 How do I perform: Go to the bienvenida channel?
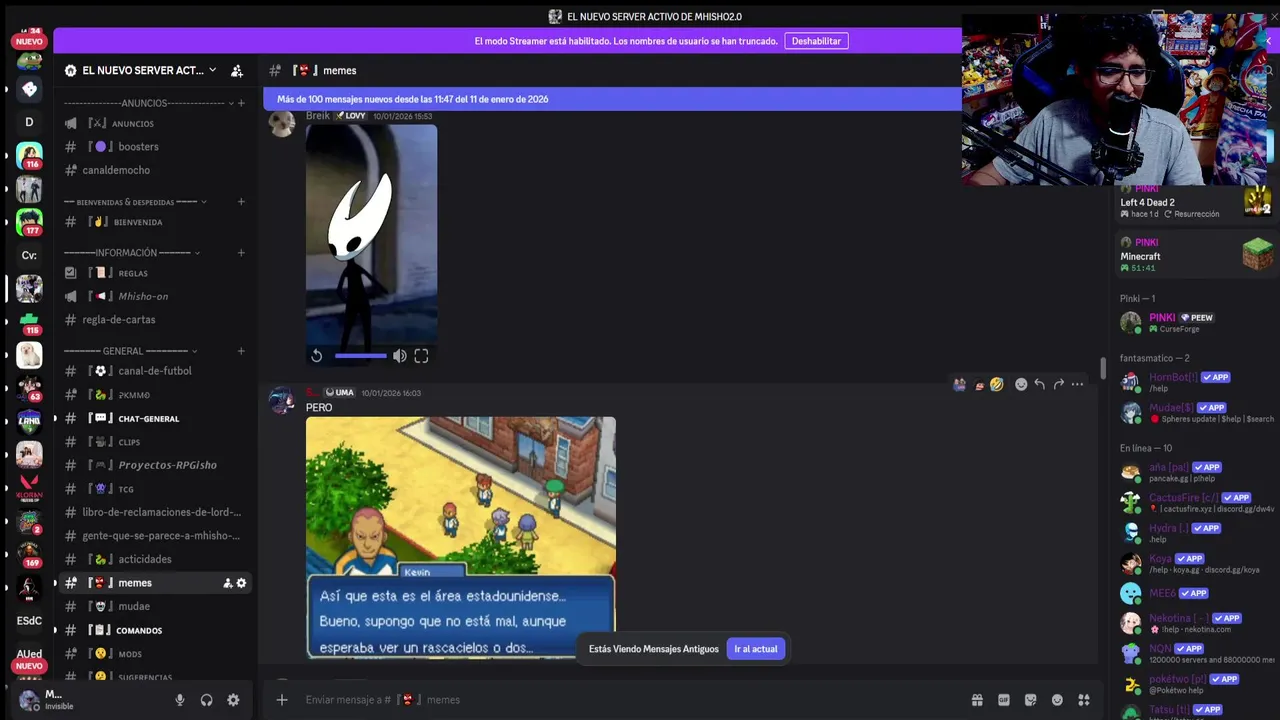pyautogui.click(x=153, y=222)
